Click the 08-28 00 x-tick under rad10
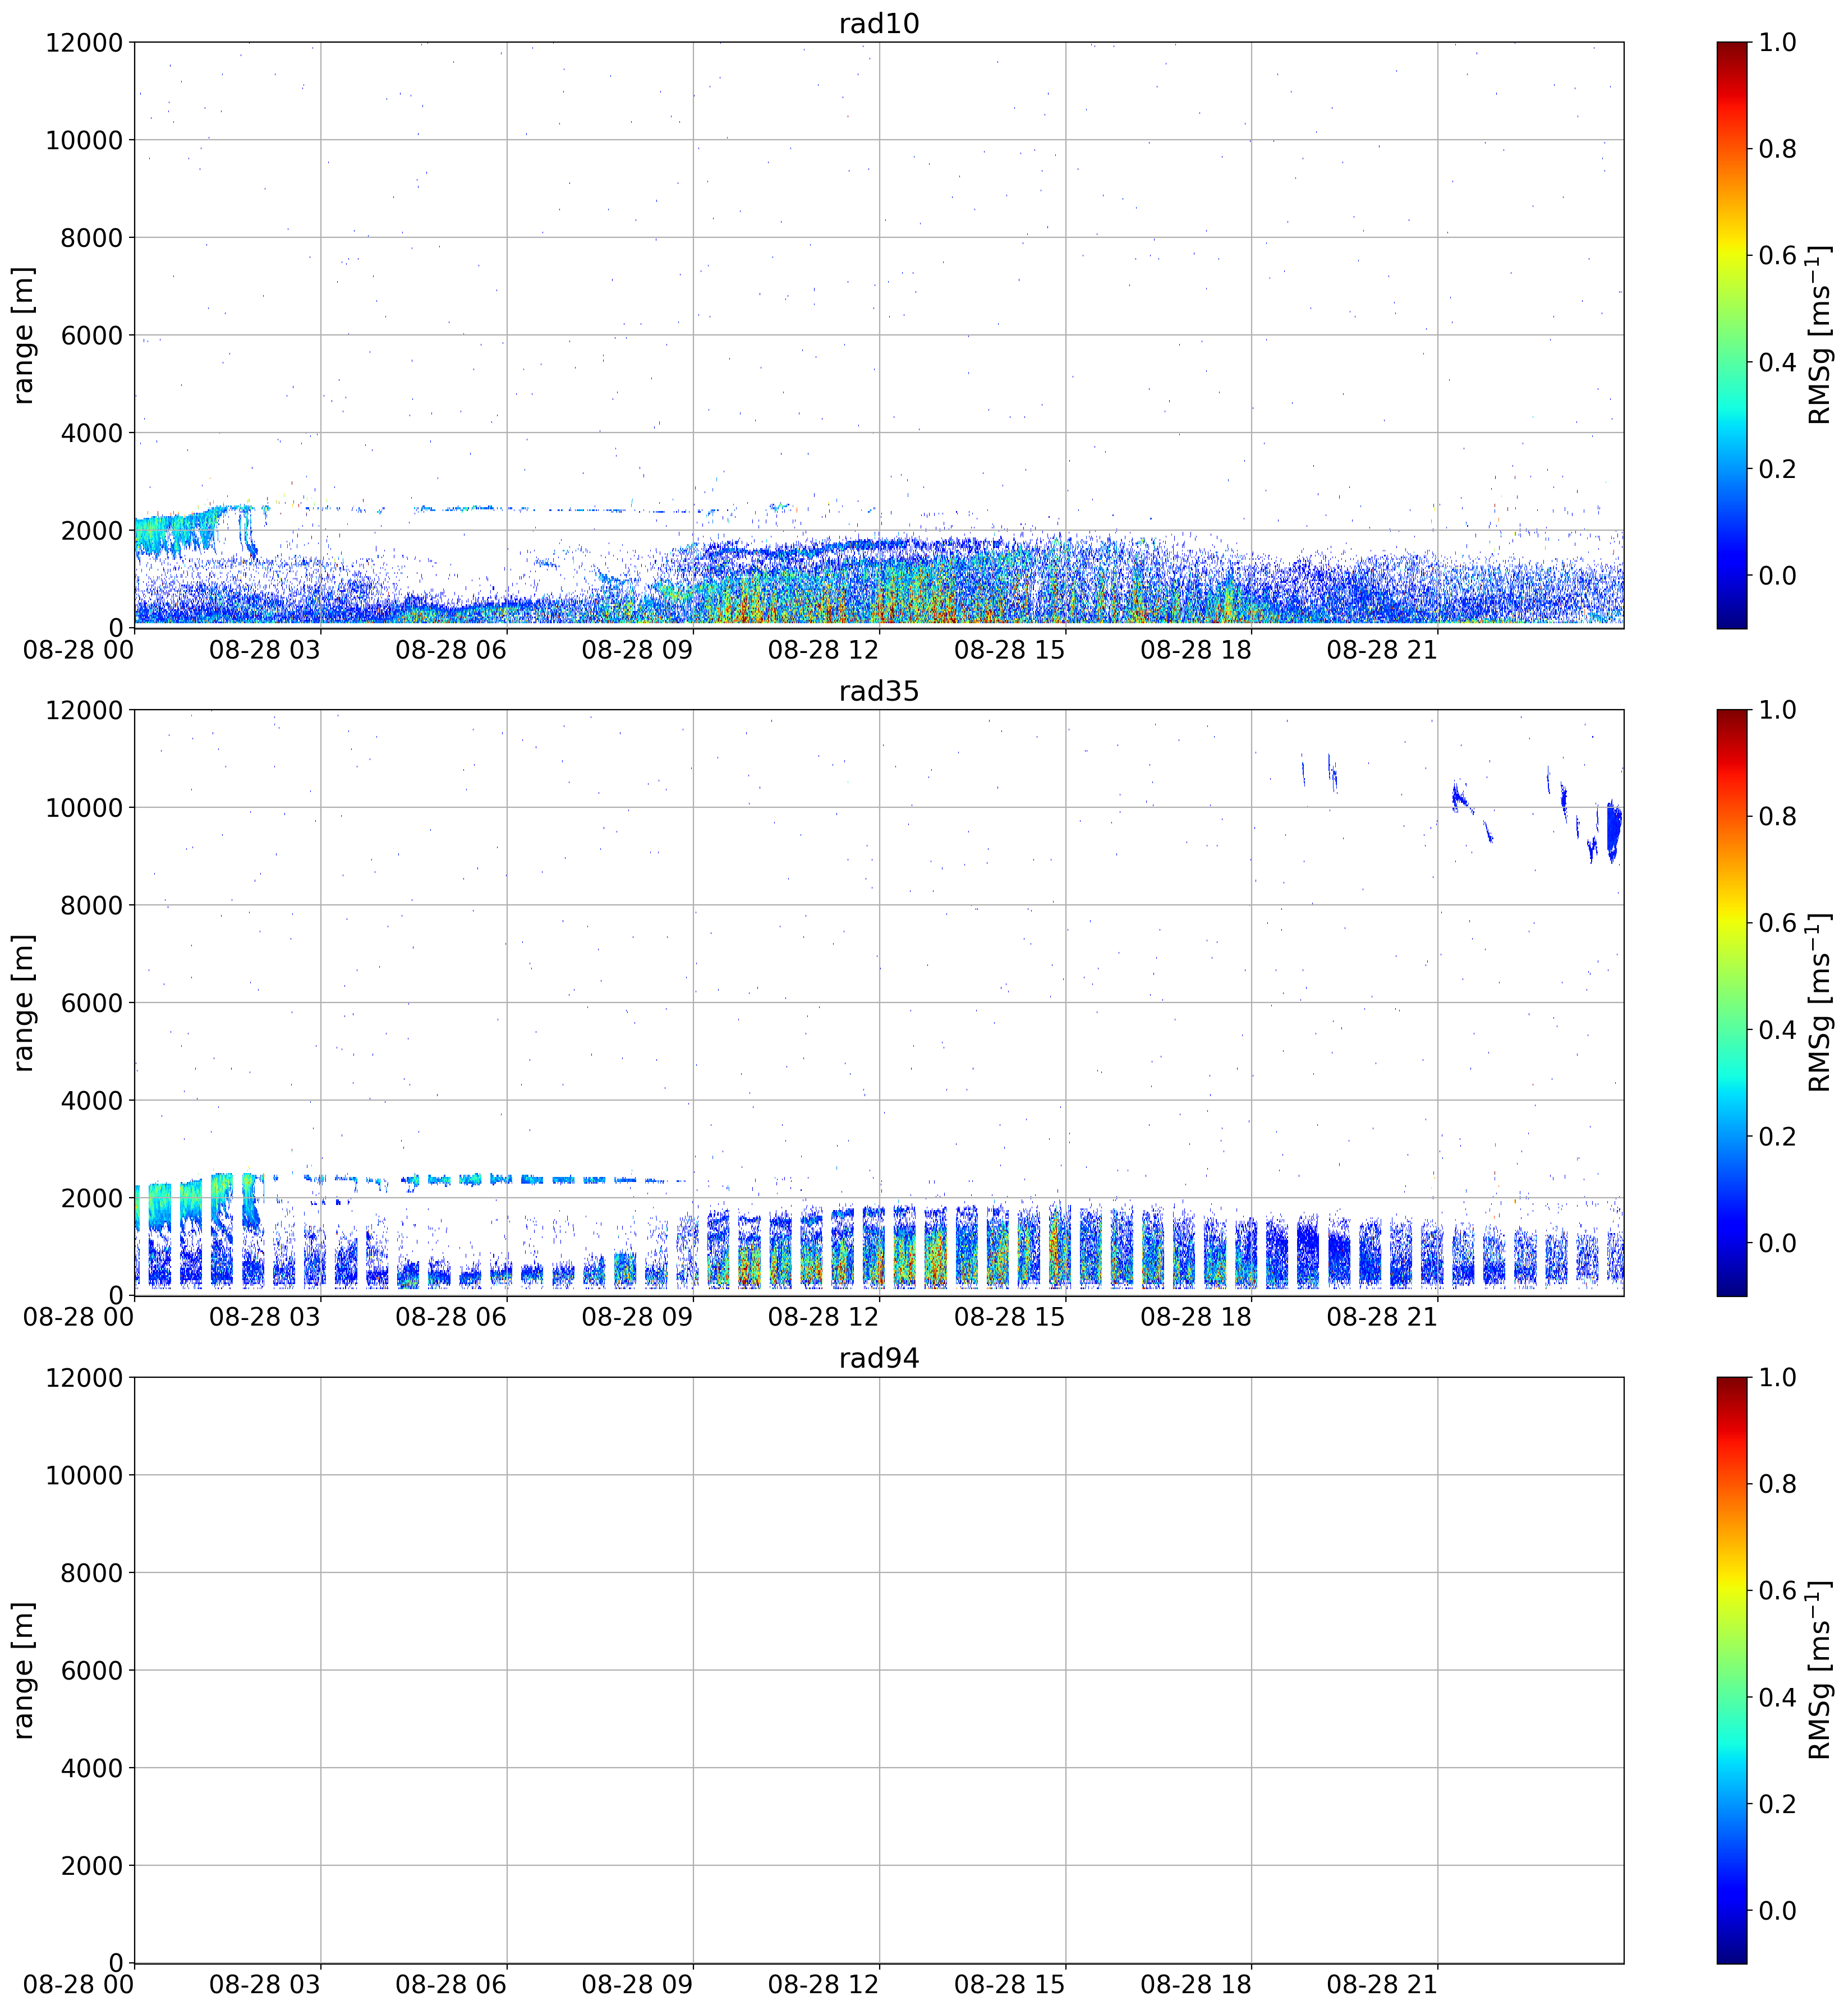The height and width of the screenshot is (2010, 1848). [x=79, y=650]
